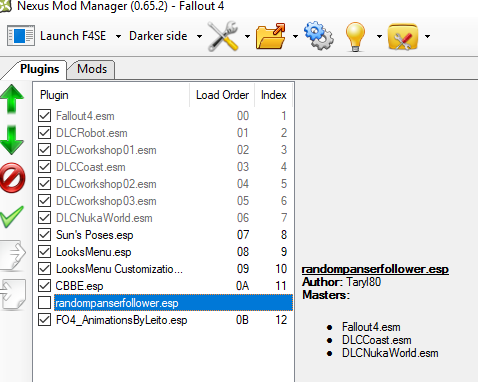Click the Launch F4SE game icon

point(21,36)
